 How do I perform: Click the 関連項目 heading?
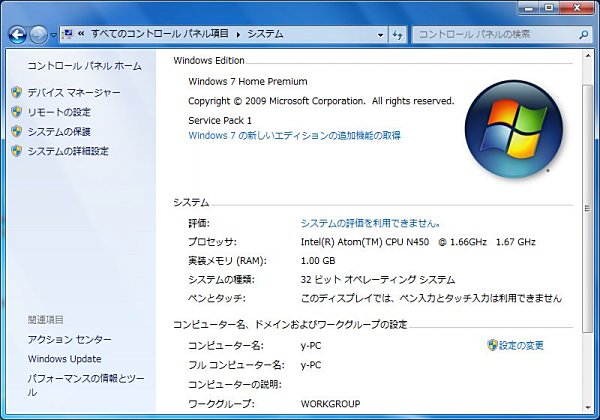click(x=46, y=320)
